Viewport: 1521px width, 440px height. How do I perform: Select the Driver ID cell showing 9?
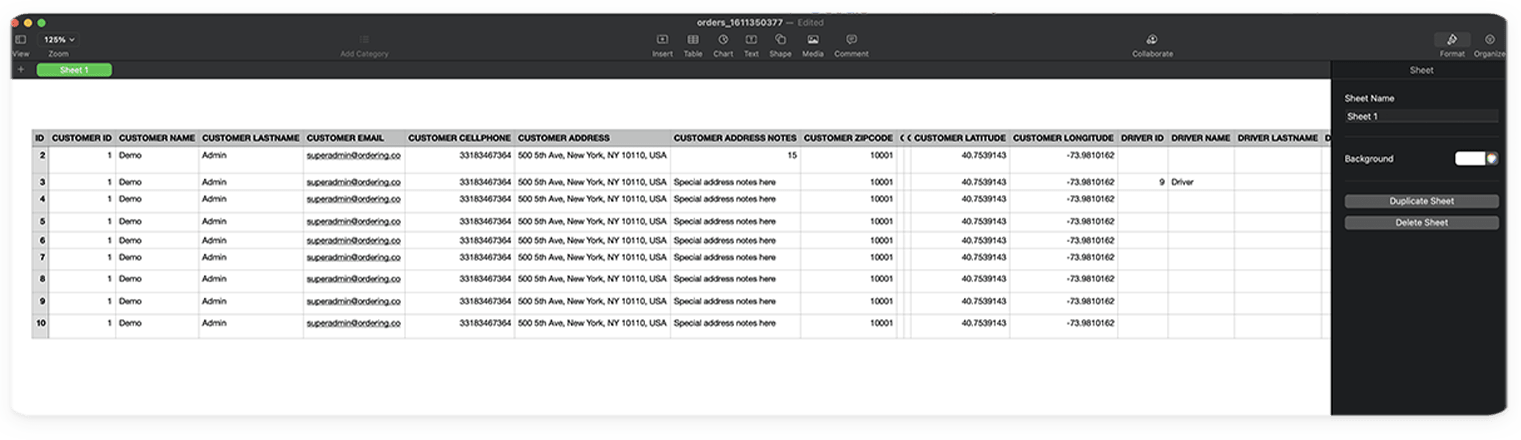[1143, 182]
